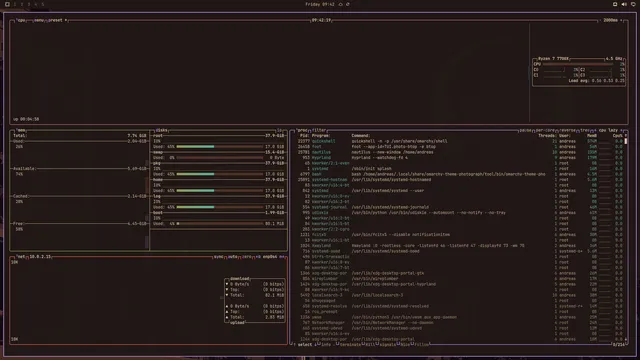Select the NetworkManager process row
The width and height of the screenshot is (640, 360).
click(x=460, y=323)
